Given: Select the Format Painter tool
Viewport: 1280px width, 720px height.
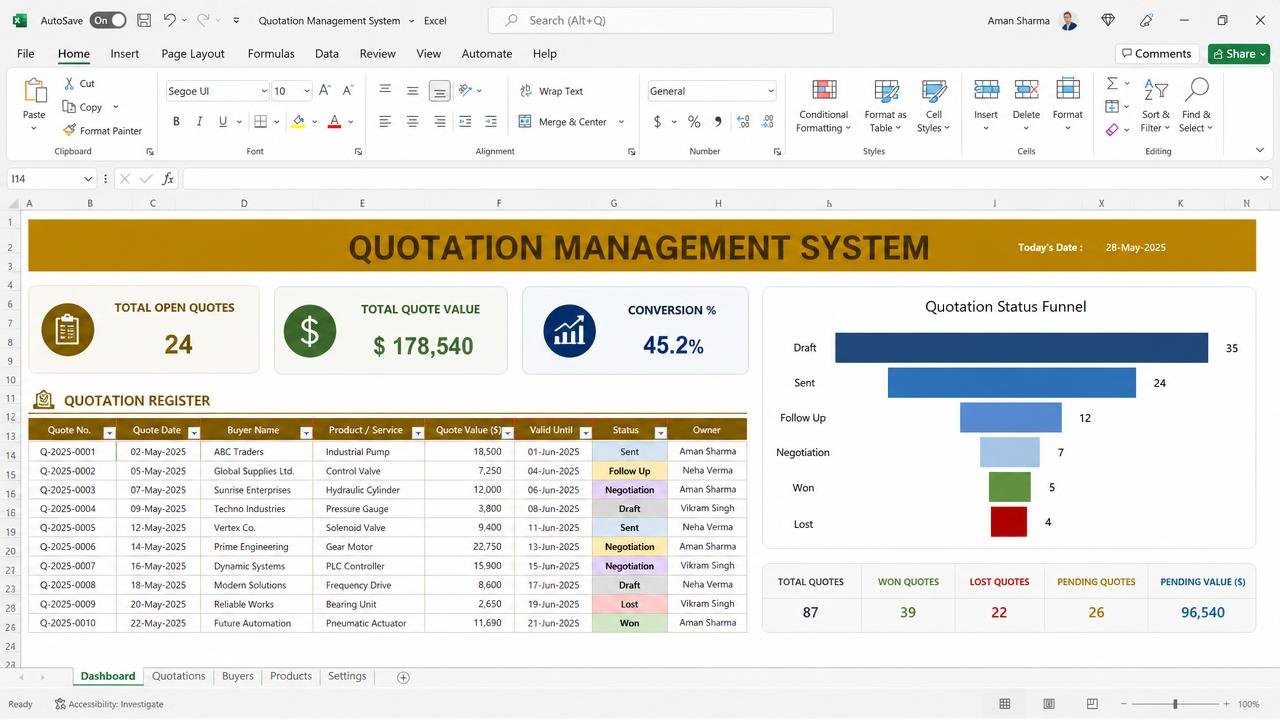Looking at the screenshot, I should pos(102,131).
